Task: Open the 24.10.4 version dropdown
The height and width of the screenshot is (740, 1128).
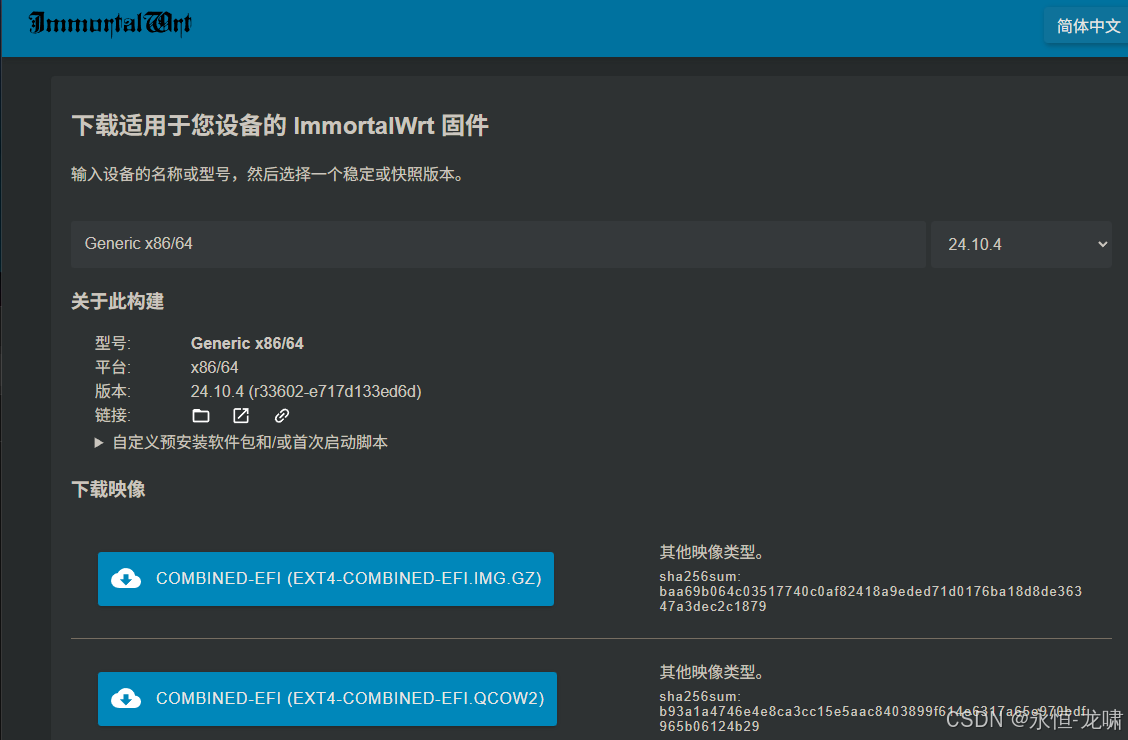Action: [1021, 245]
